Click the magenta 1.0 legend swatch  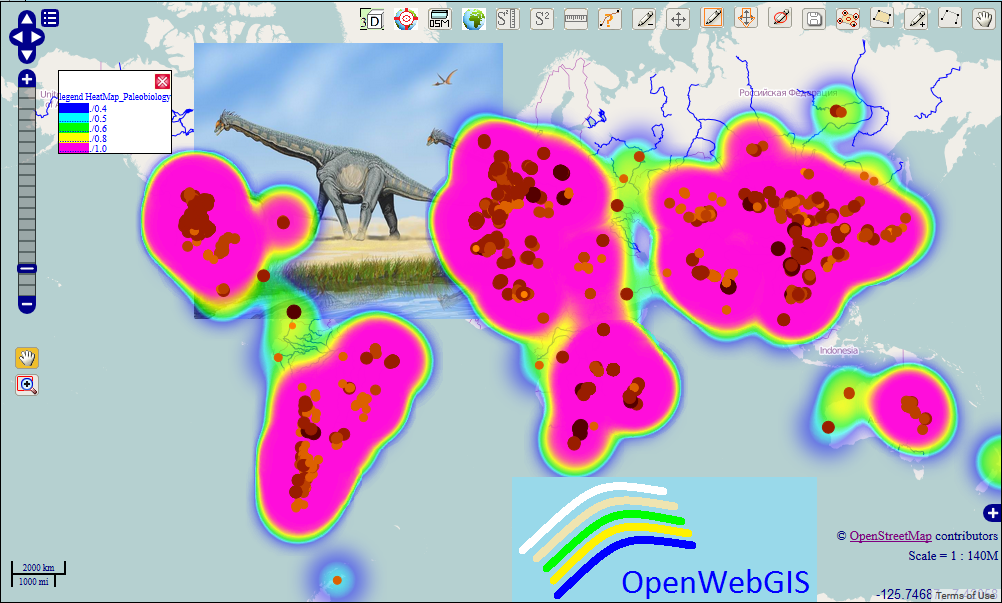pos(73,148)
